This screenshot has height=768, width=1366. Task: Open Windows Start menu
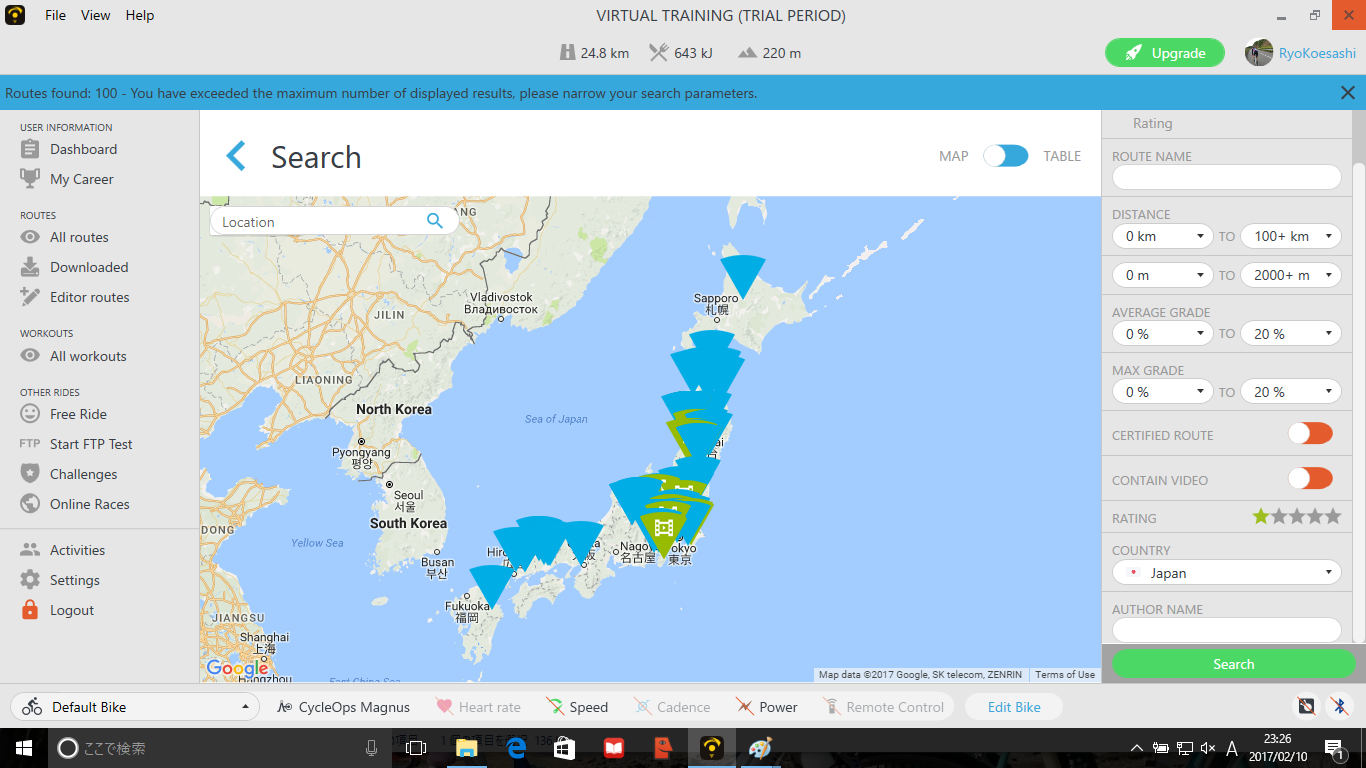tap(23, 747)
